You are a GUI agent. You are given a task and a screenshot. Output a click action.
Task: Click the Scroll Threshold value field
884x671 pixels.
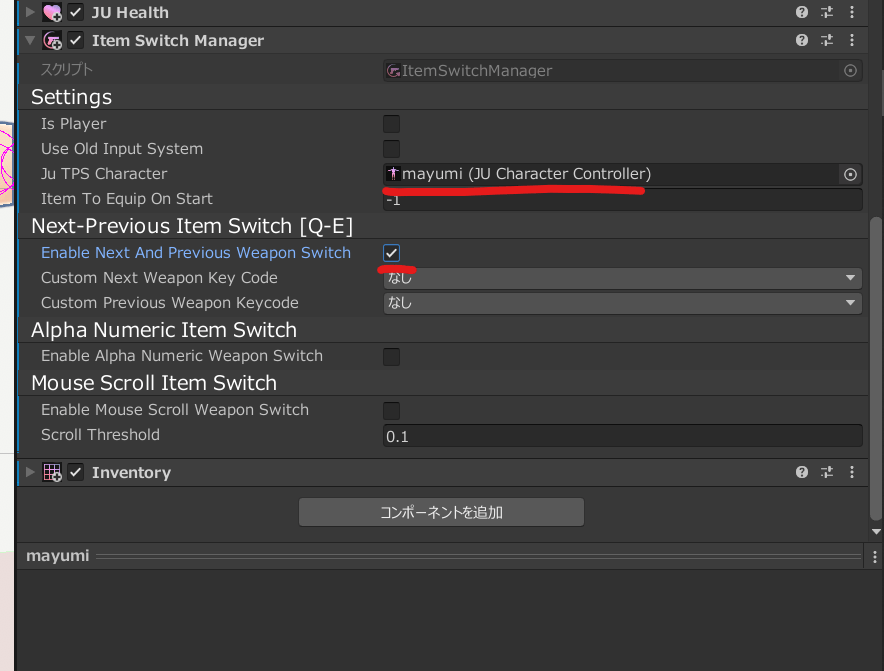622,436
